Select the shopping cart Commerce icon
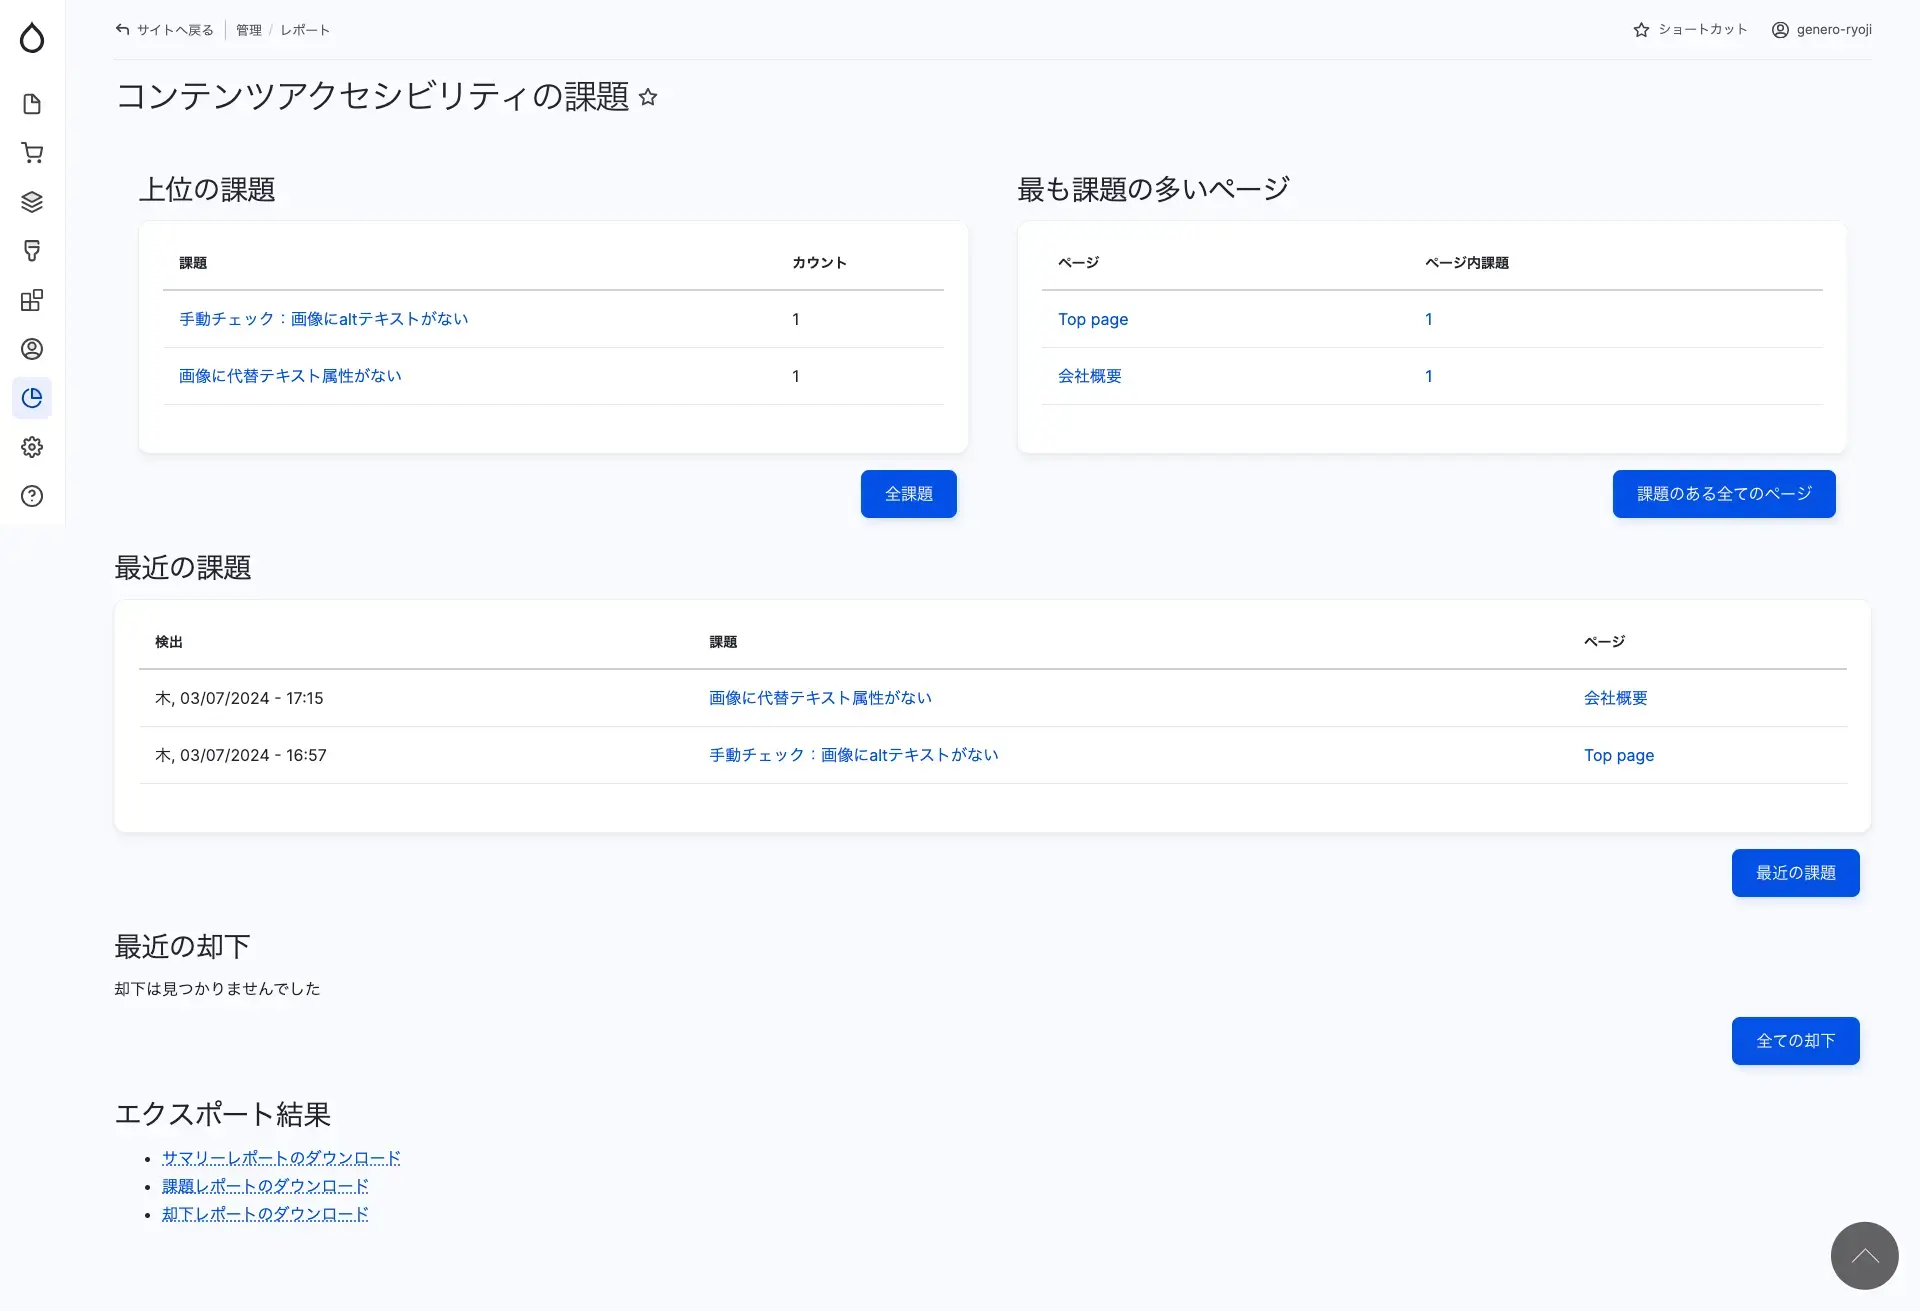The height and width of the screenshot is (1311, 1920). tap(32, 152)
